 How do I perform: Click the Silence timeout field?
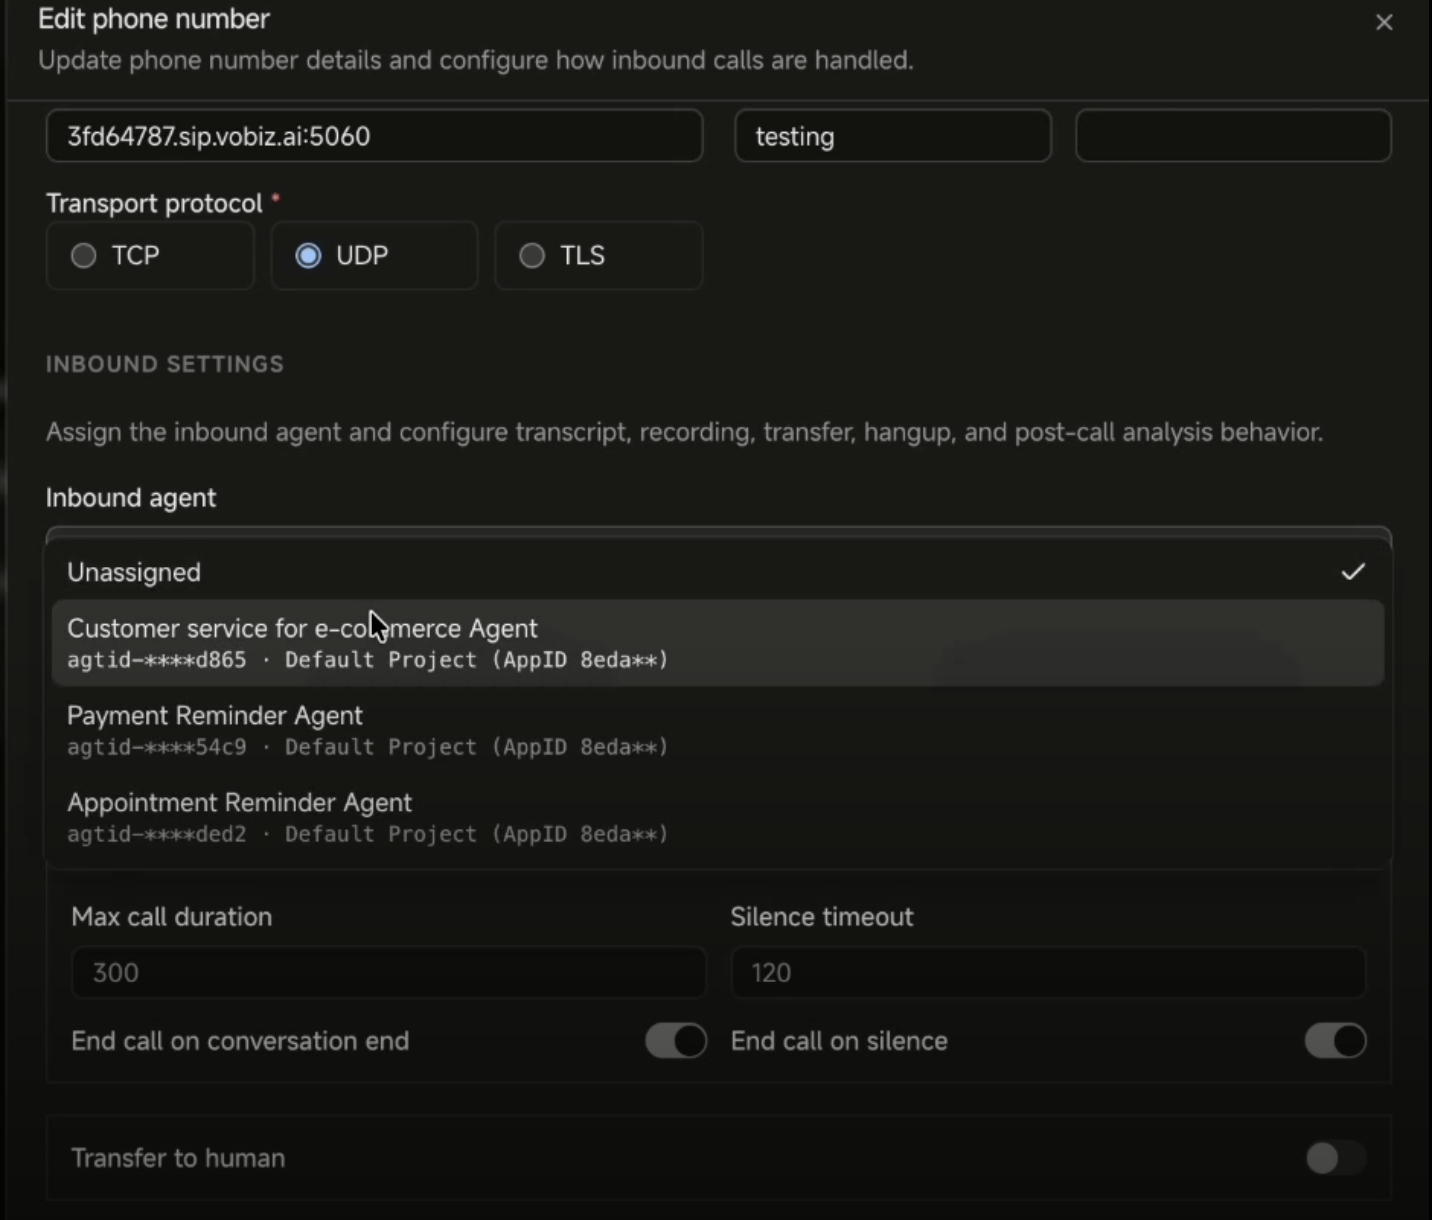point(1048,973)
